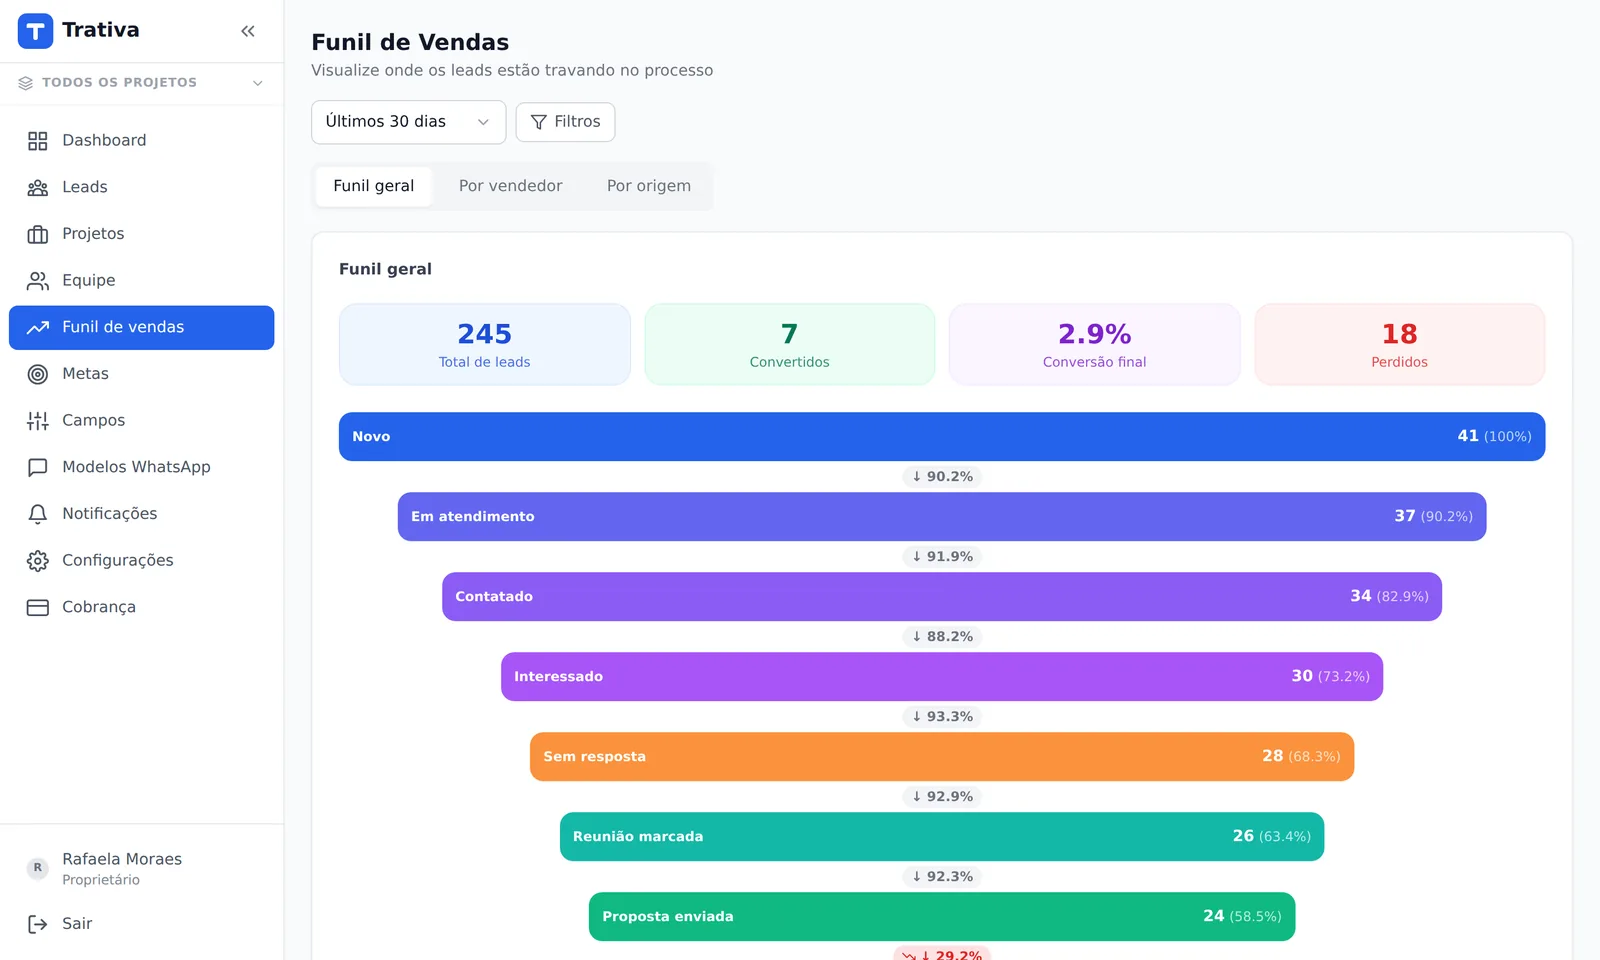Click the Sair logout text
1600x960 pixels.
[x=77, y=924]
